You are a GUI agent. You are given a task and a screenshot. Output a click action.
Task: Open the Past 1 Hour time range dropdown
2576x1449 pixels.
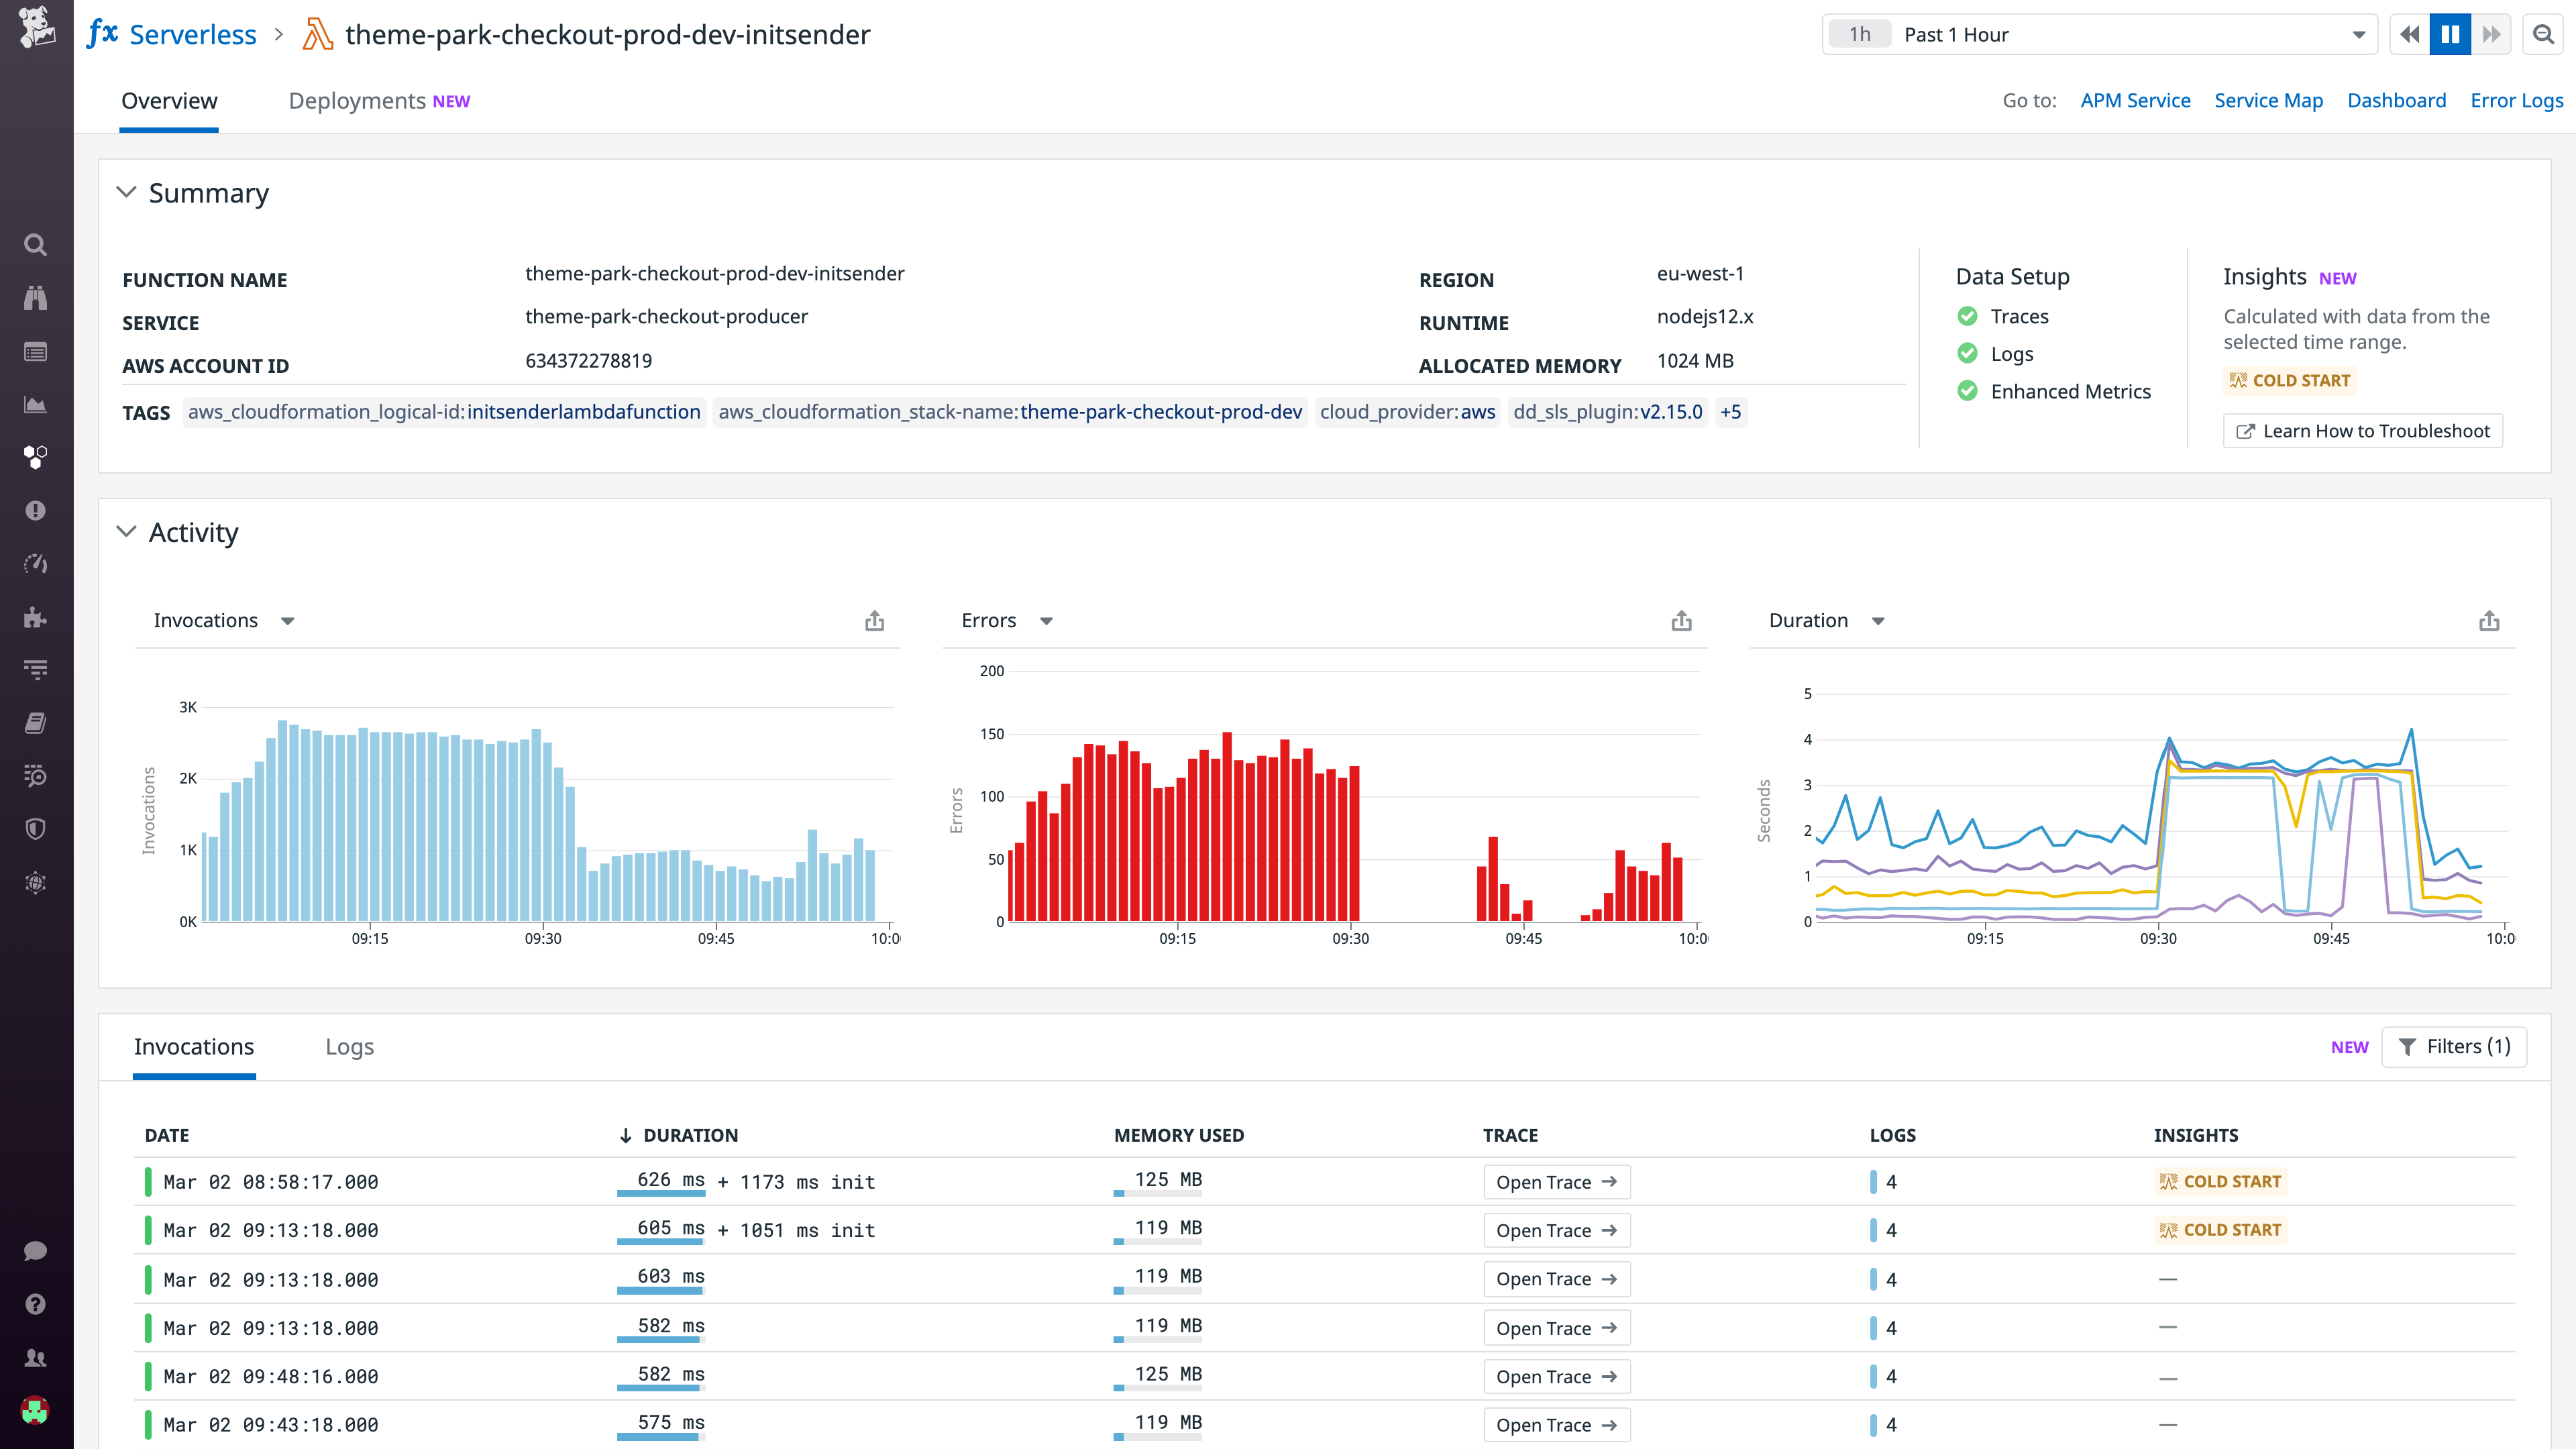(x=2100, y=33)
